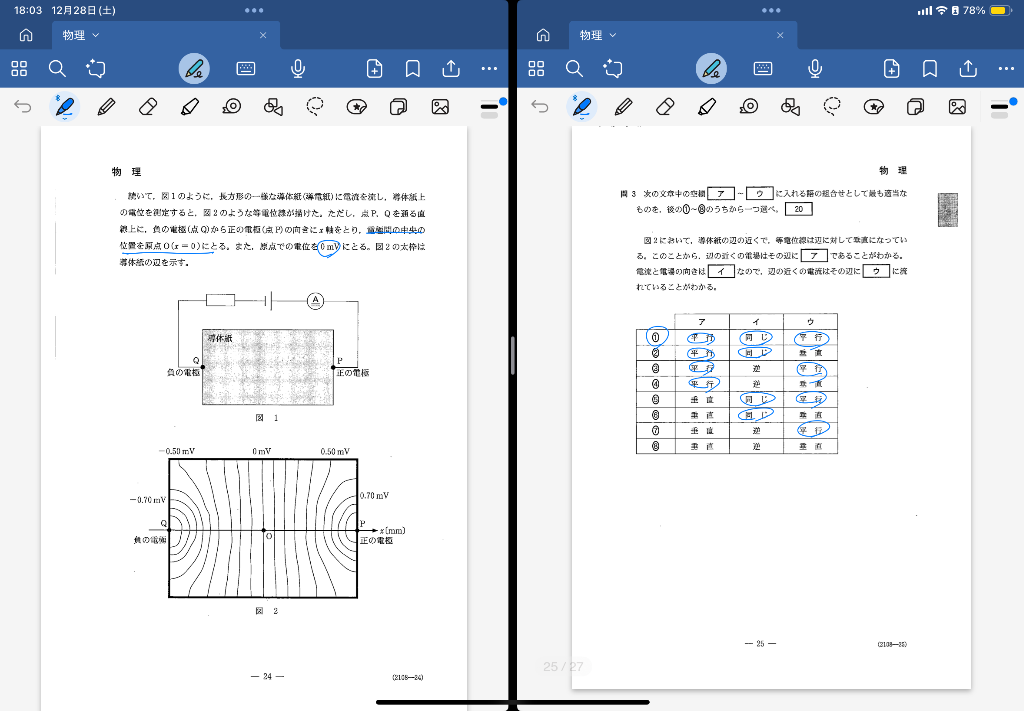
Task: Open the sticker tool in the right pane
Action: tap(874, 106)
